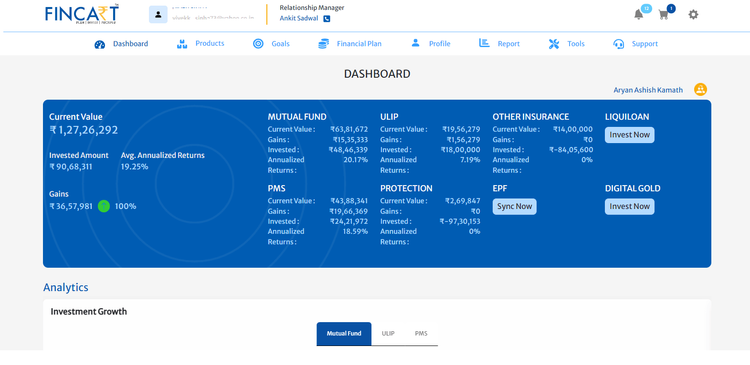Open the Tools menu

point(576,44)
